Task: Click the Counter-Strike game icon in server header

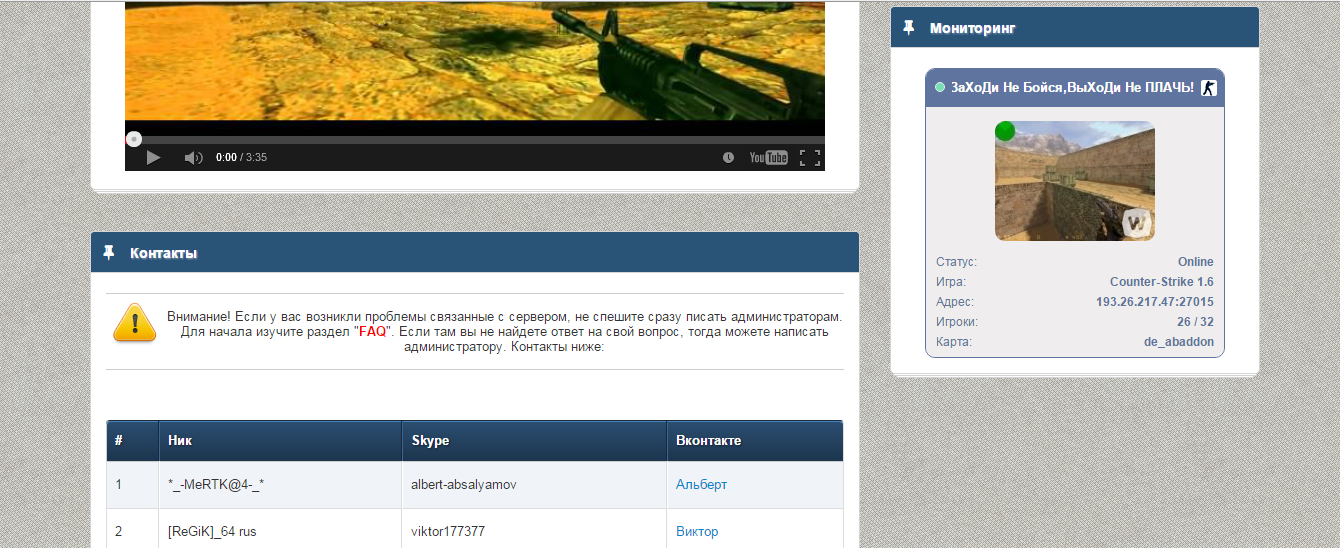Action: tap(1209, 88)
